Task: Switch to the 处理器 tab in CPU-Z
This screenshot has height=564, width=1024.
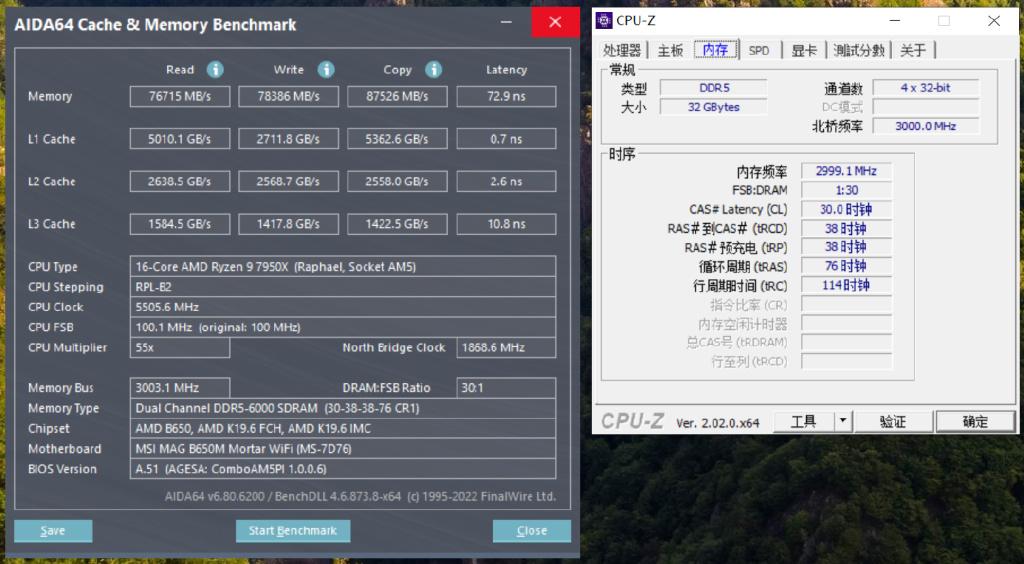Action: 622,50
